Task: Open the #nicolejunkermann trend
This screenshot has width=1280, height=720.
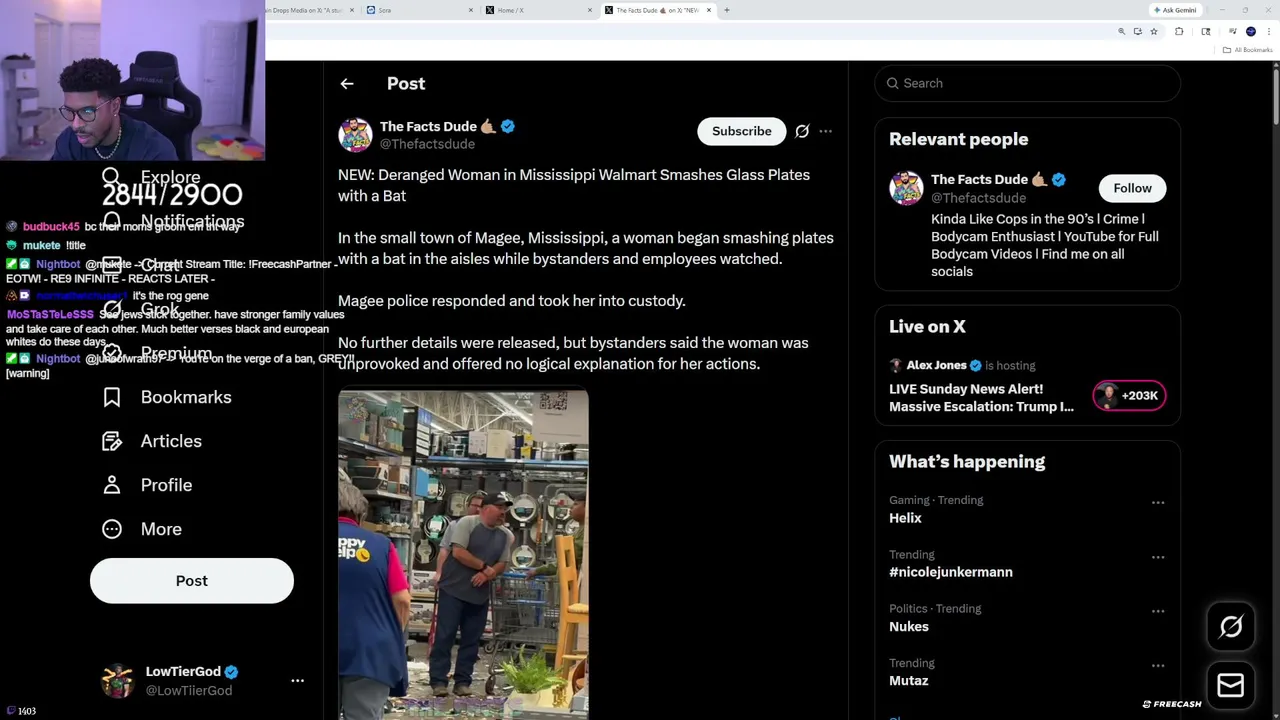Action: (x=951, y=572)
